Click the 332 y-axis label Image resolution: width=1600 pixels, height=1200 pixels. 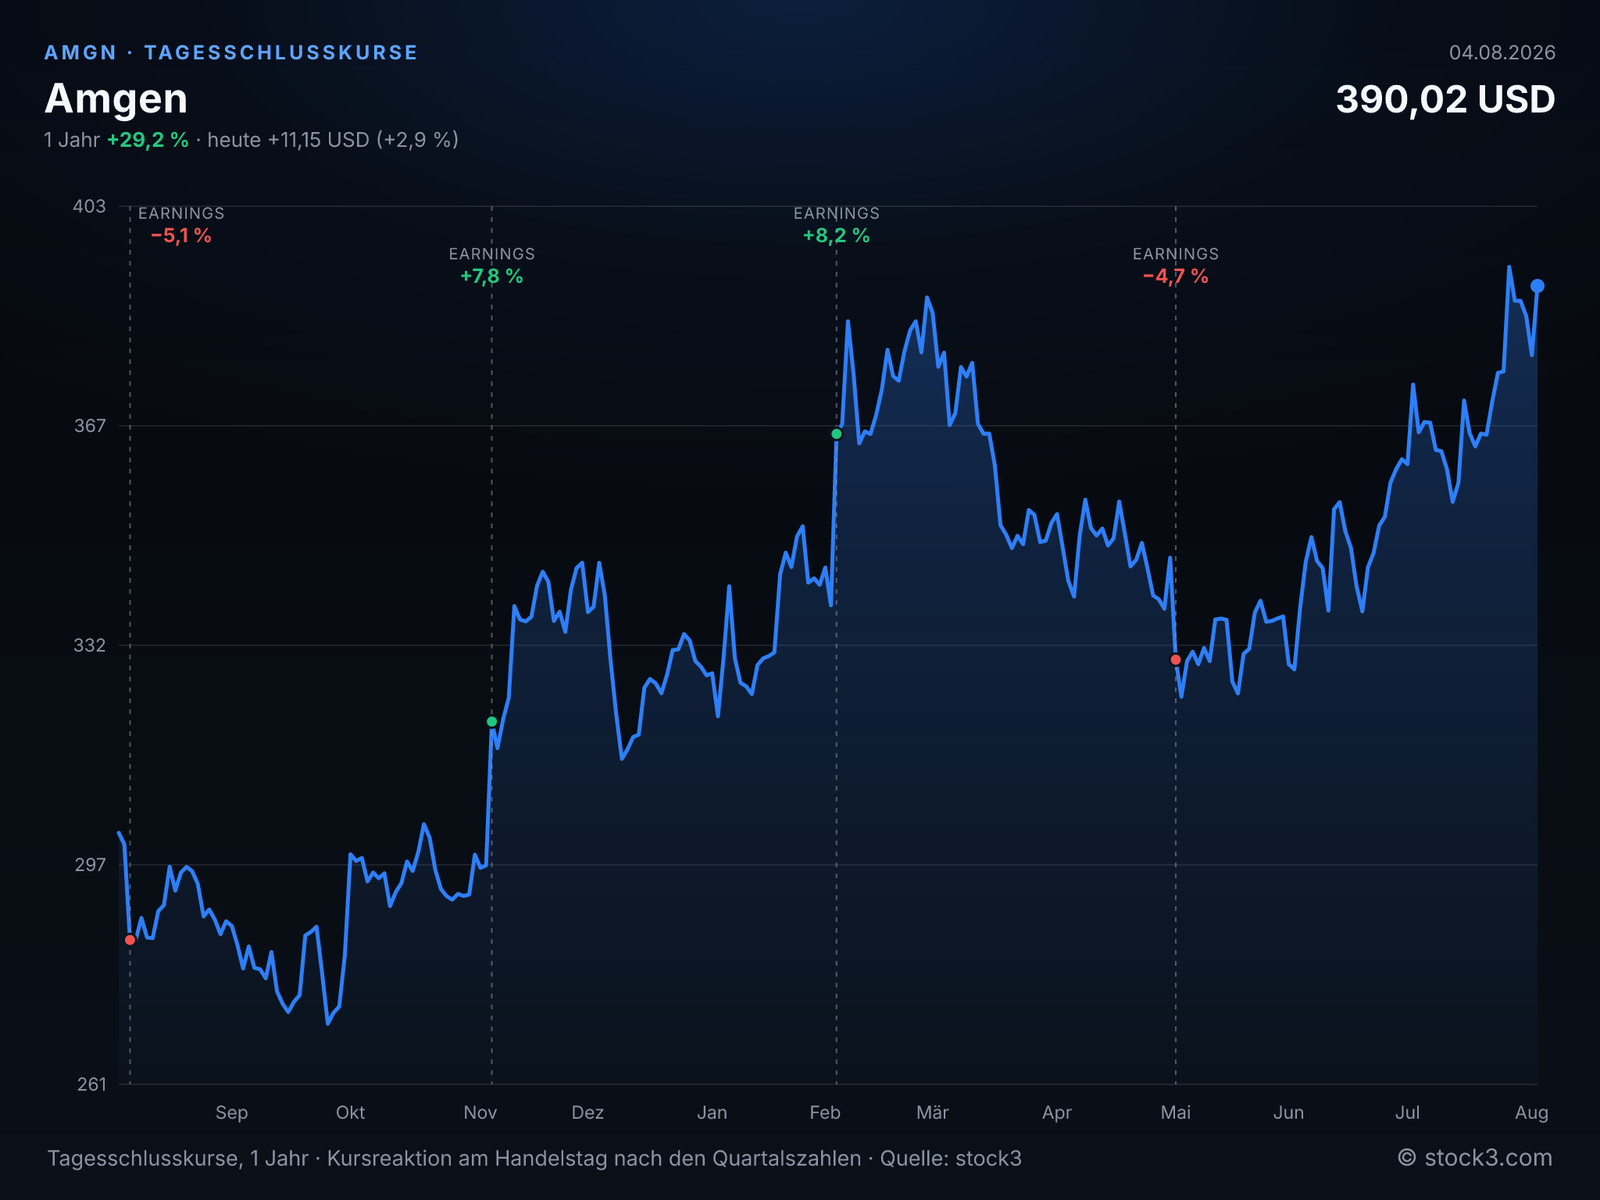[89, 645]
